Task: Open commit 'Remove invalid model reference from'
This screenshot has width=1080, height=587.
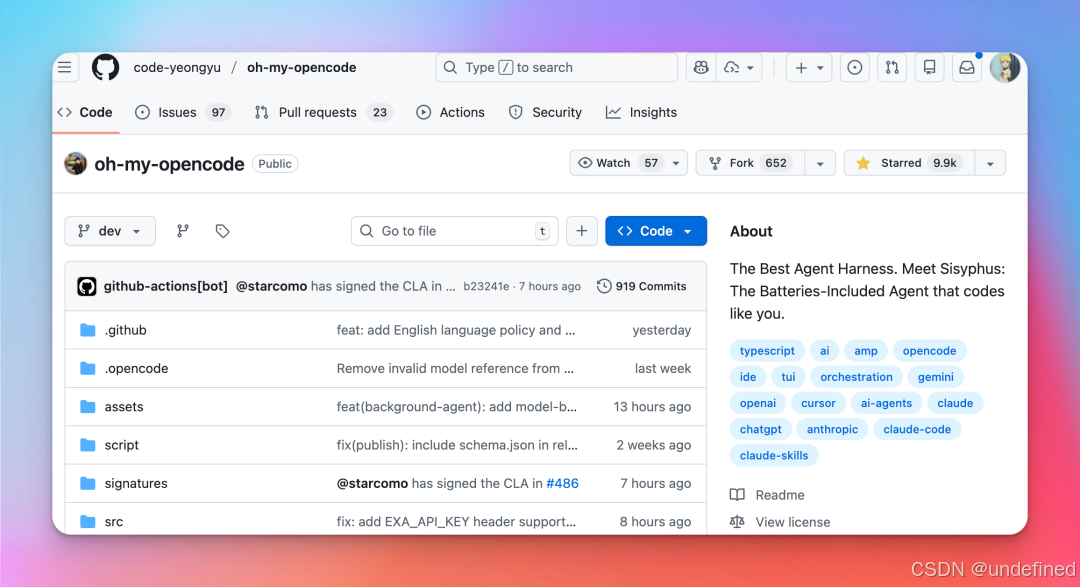Action: click(x=455, y=369)
